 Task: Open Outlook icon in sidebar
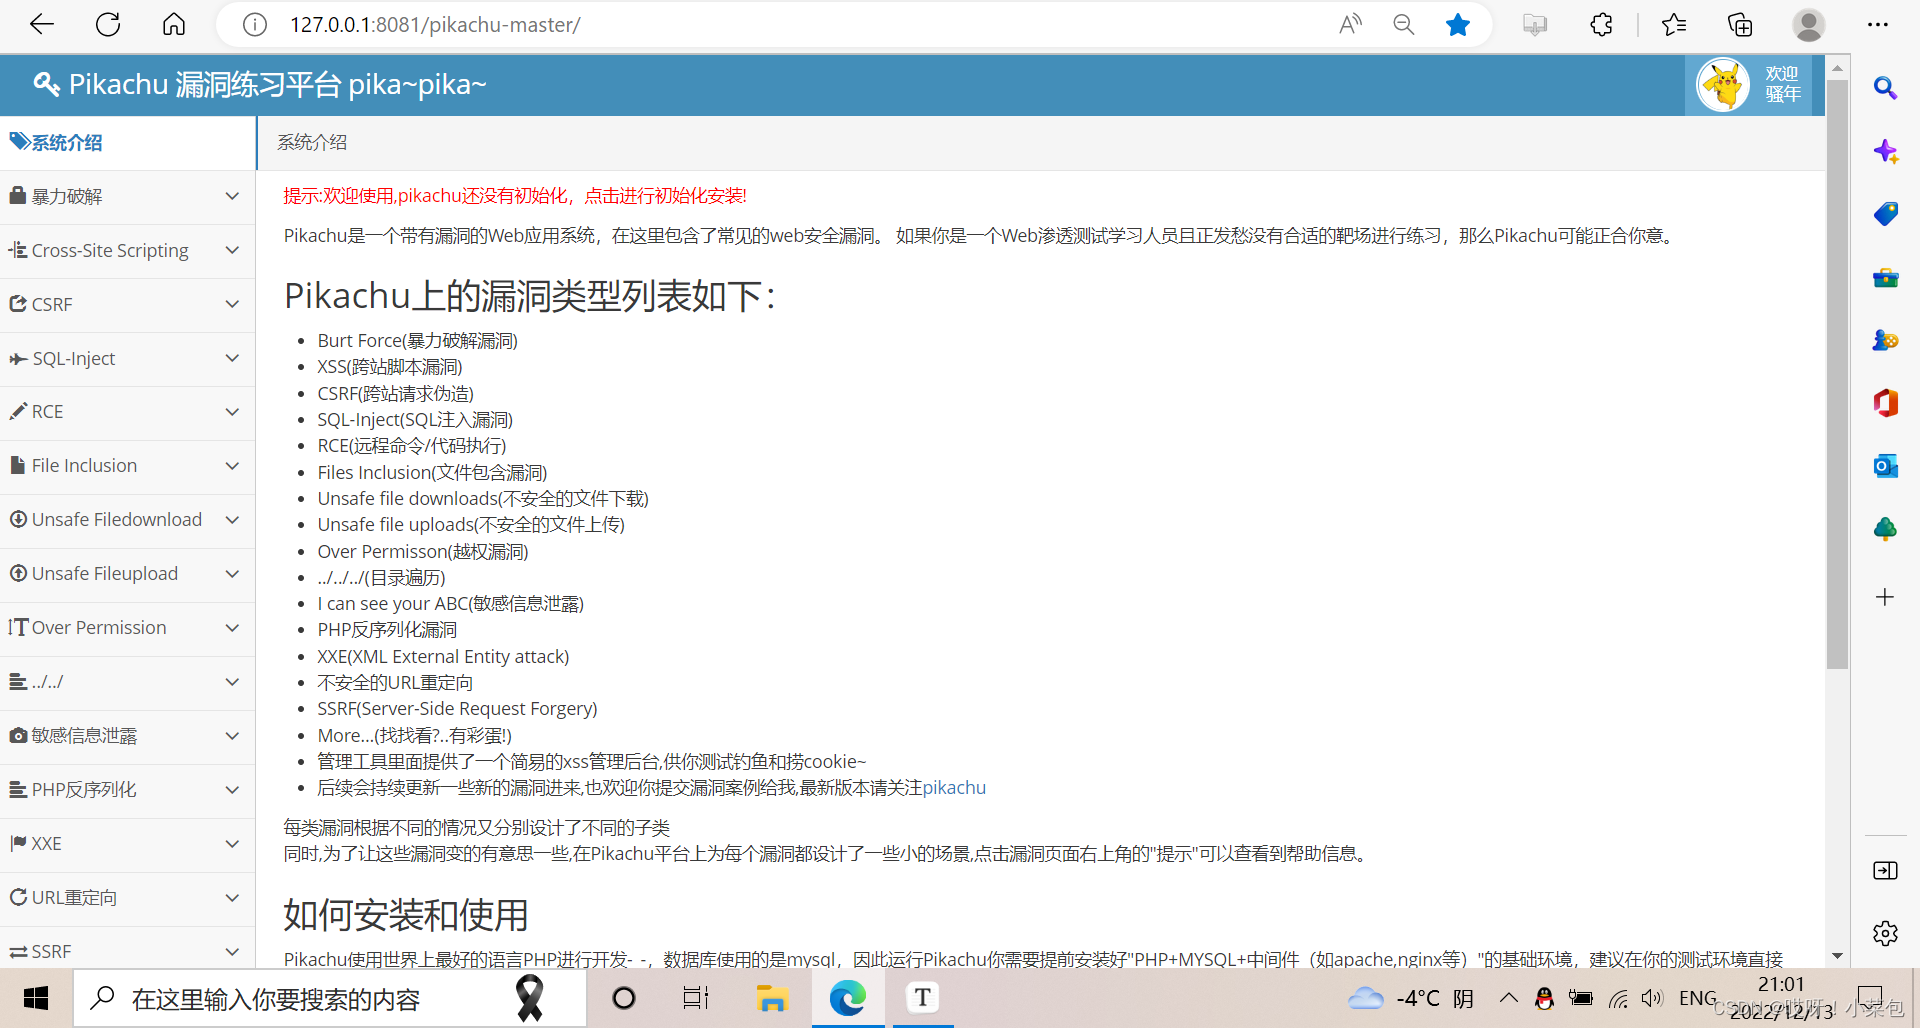click(1885, 466)
